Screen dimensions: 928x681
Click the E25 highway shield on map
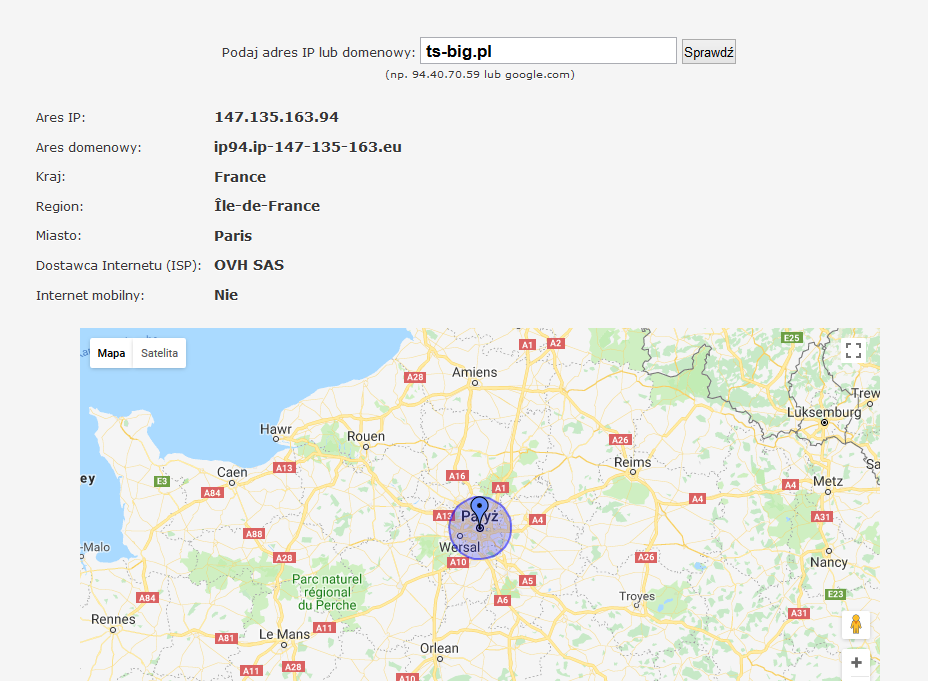[792, 338]
